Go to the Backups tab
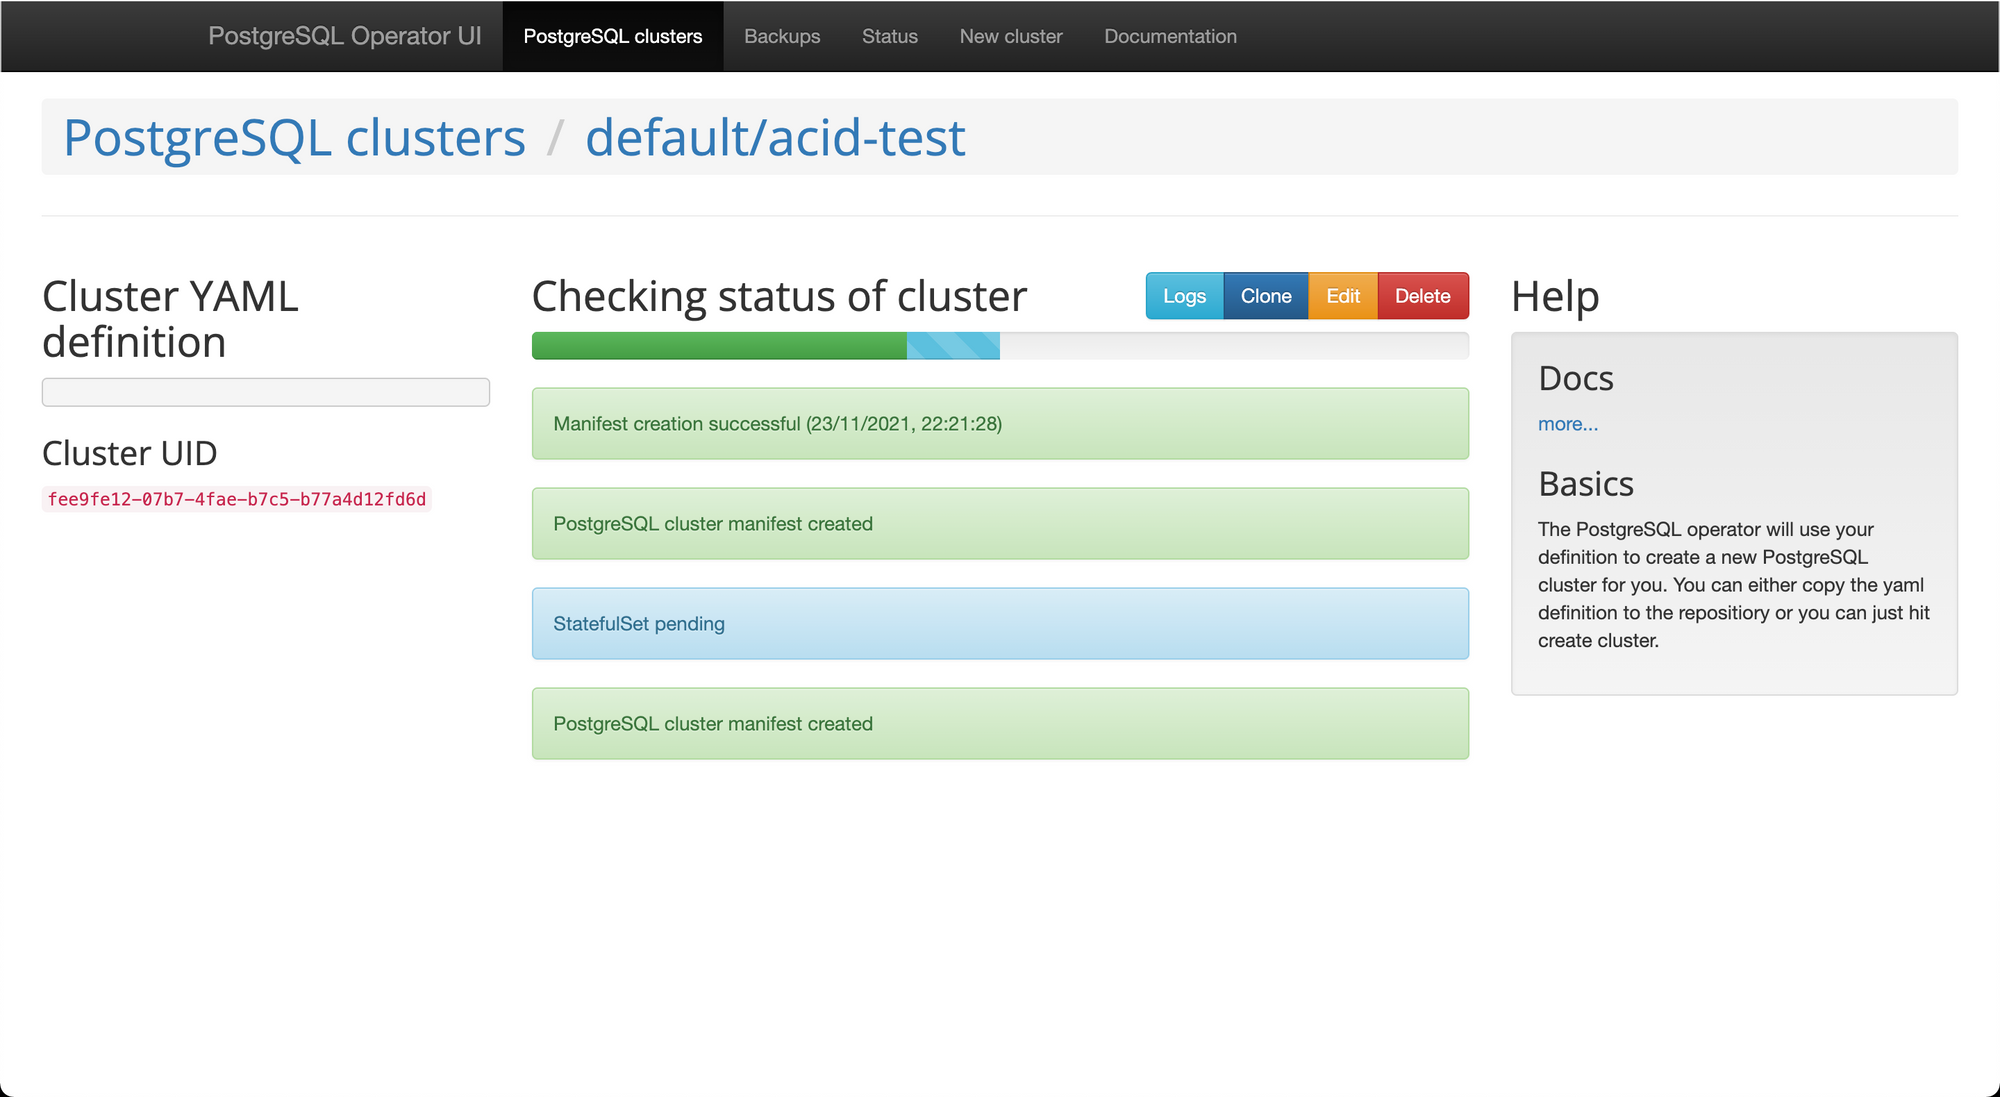Image resolution: width=2000 pixels, height=1097 pixels. [x=781, y=36]
